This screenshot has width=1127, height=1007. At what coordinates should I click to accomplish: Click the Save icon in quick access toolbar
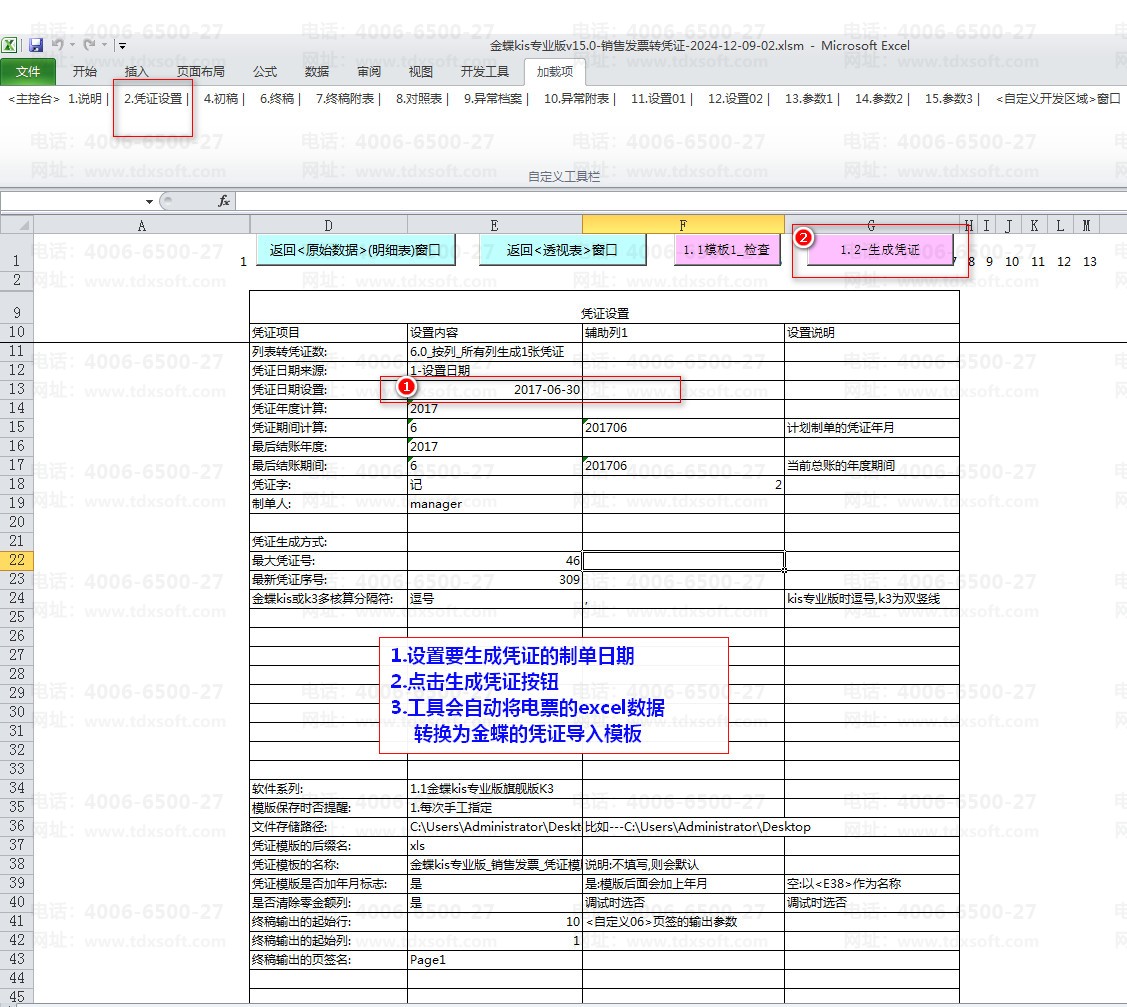point(36,45)
